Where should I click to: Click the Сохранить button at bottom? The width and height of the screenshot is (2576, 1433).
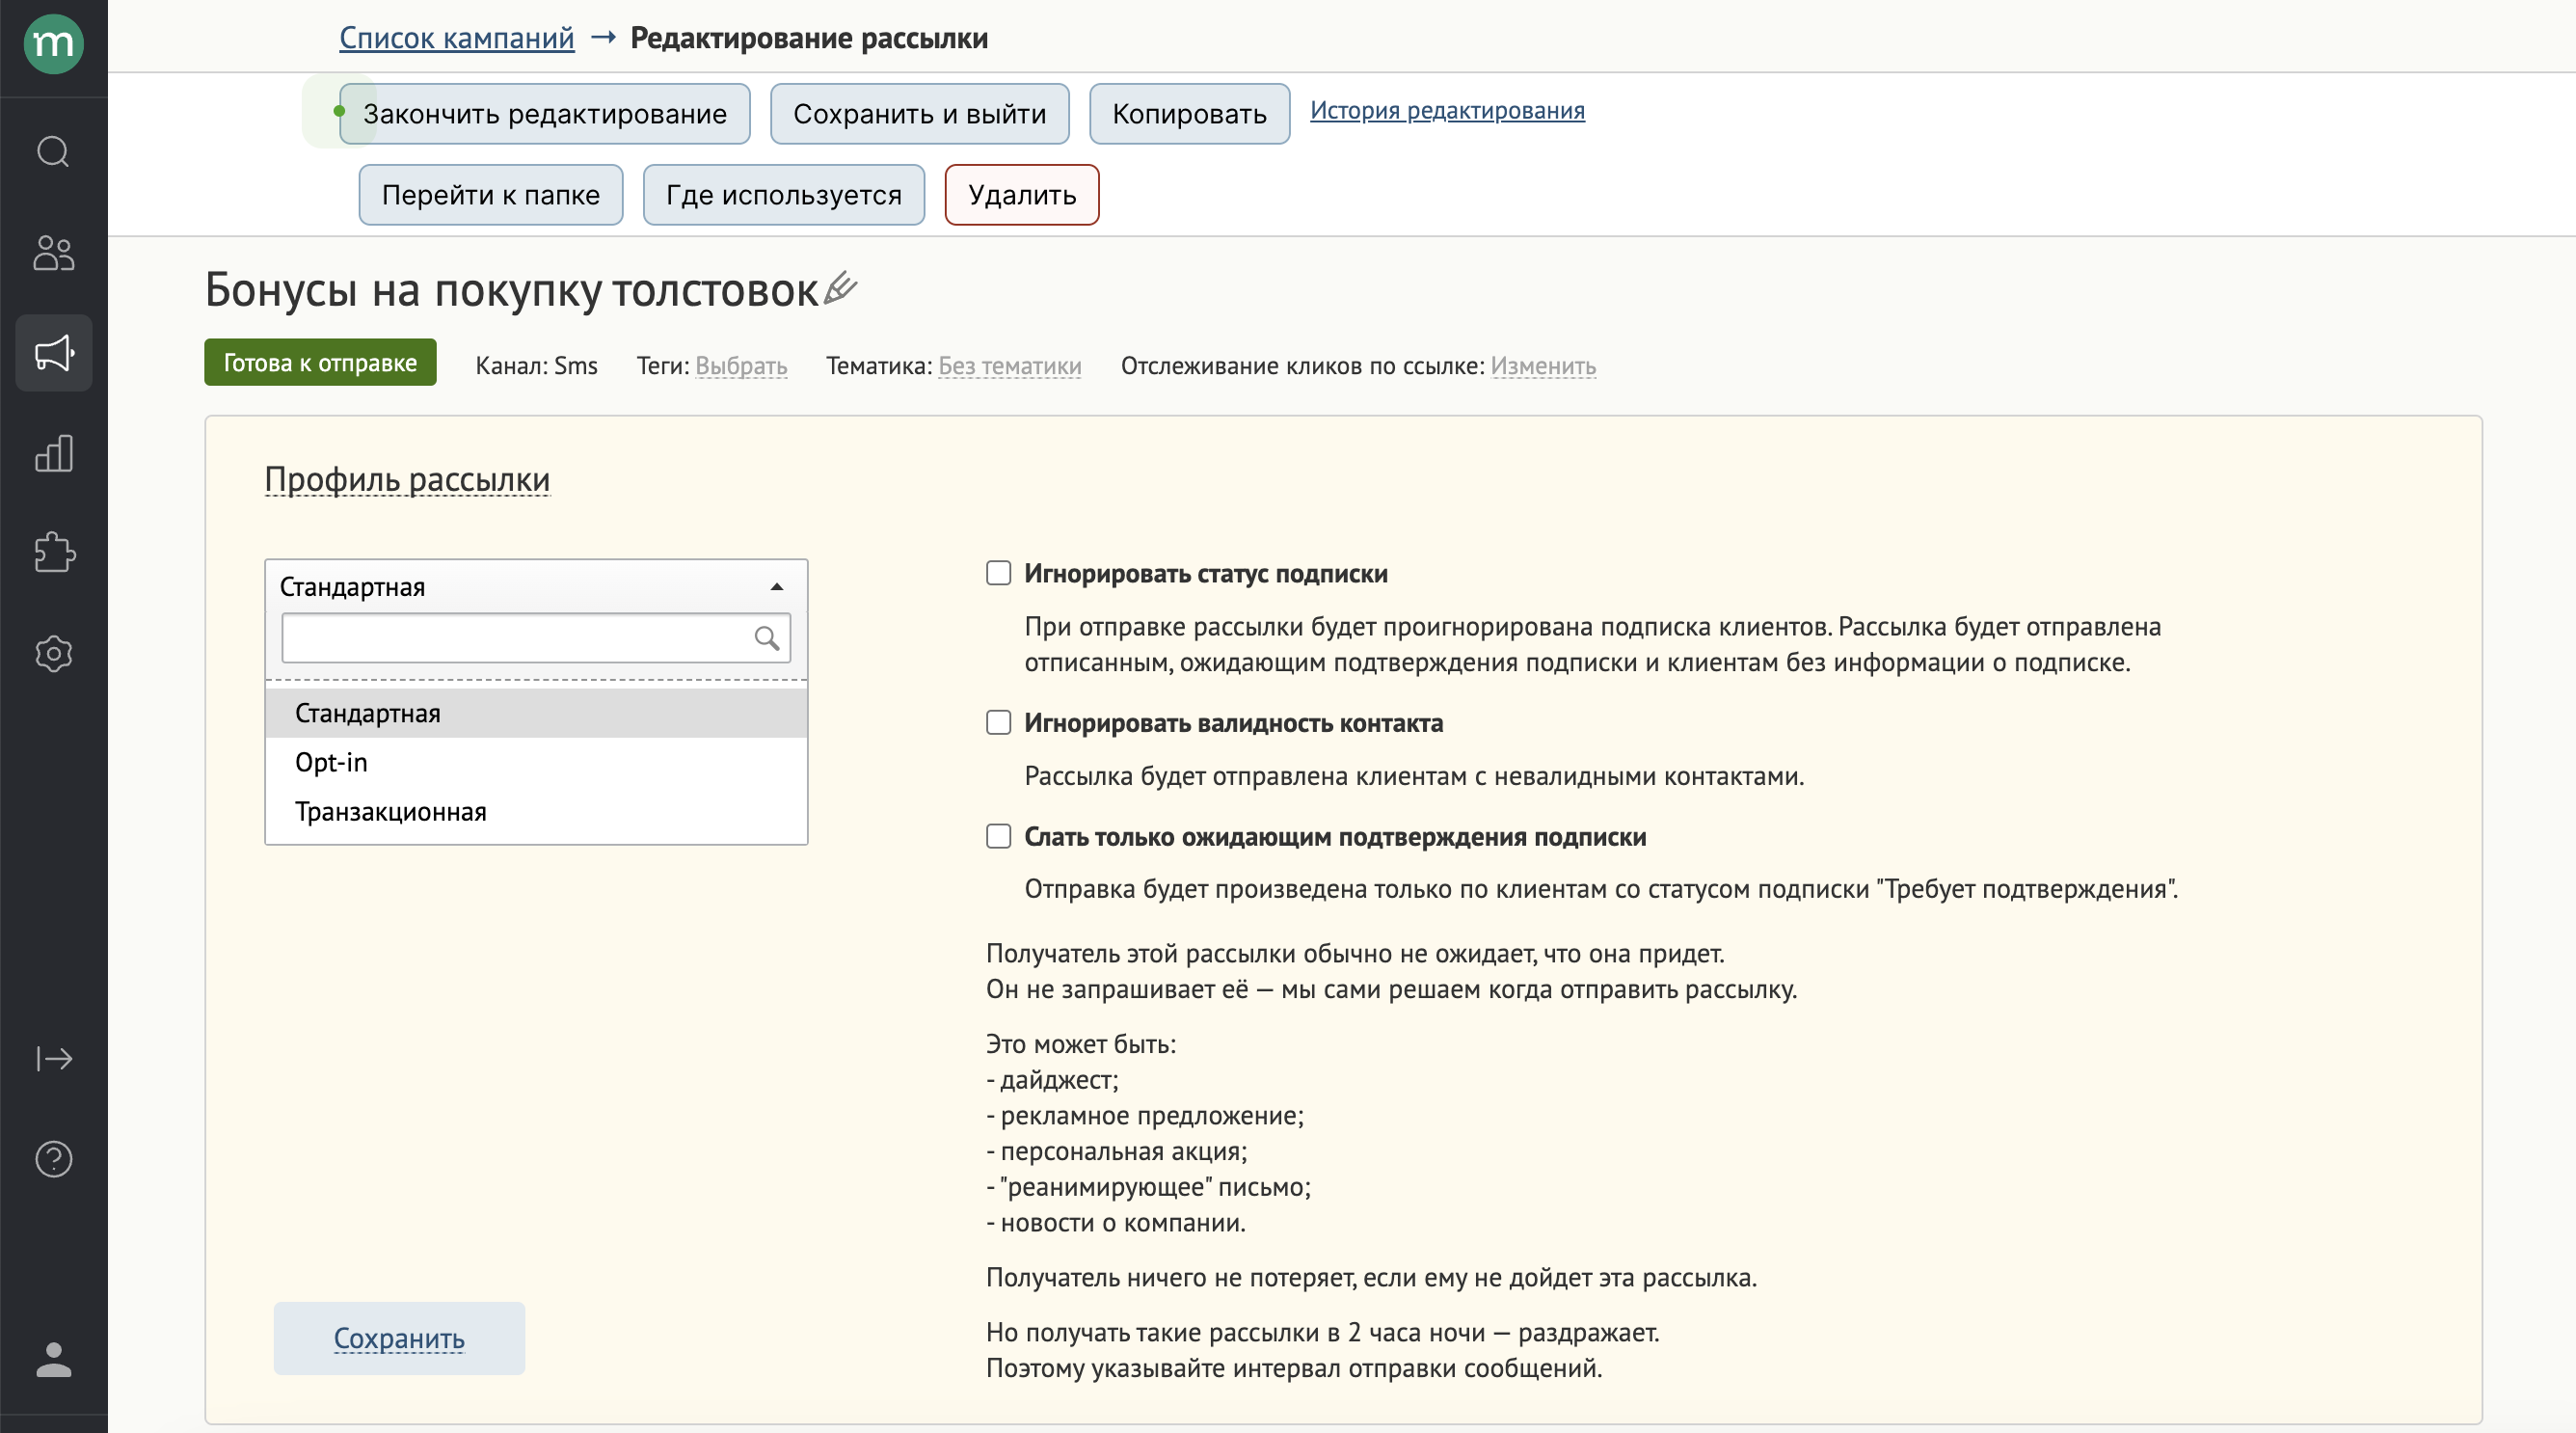coord(399,1338)
